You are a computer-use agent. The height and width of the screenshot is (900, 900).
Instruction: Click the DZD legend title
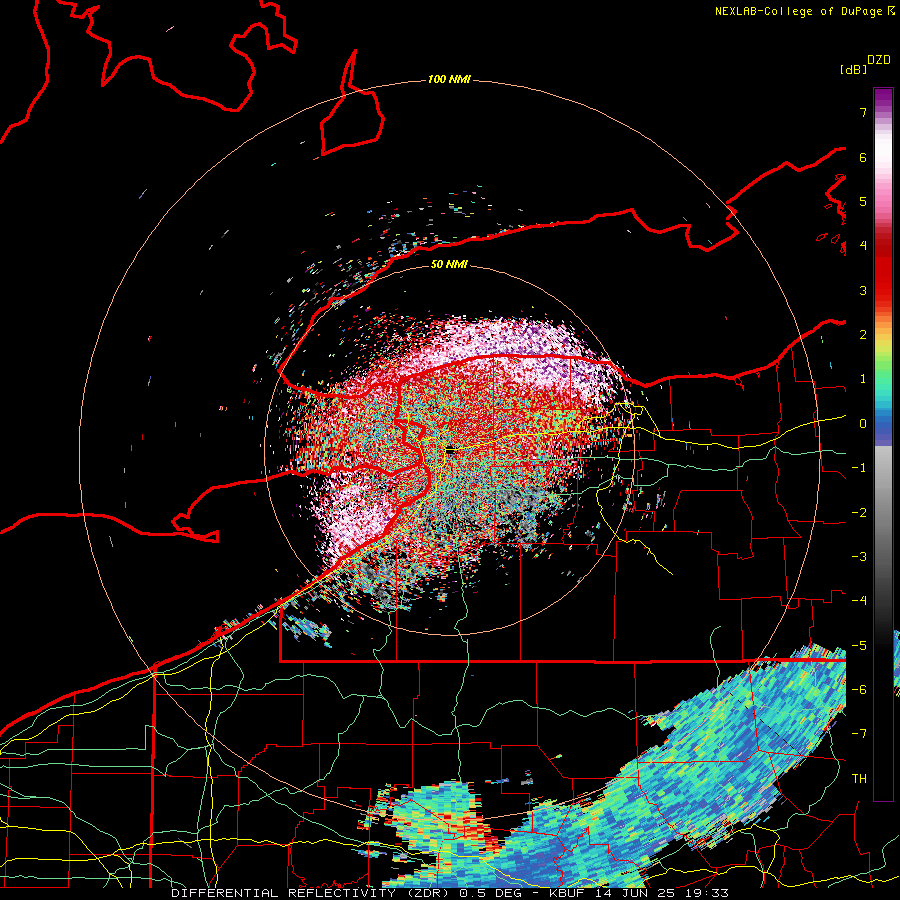879,59
